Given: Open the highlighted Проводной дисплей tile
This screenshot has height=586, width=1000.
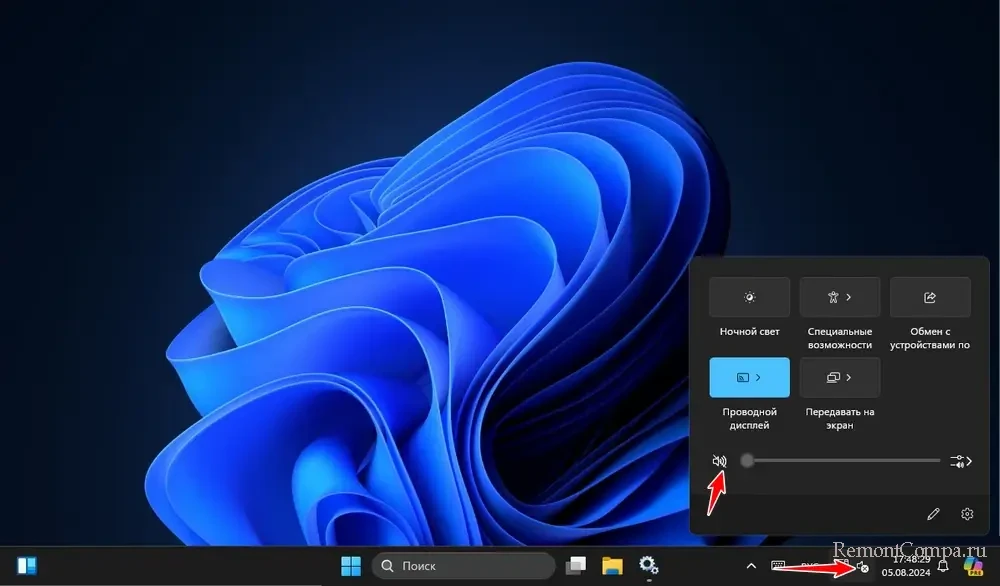Looking at the screenshot, I should click(749, 377).
